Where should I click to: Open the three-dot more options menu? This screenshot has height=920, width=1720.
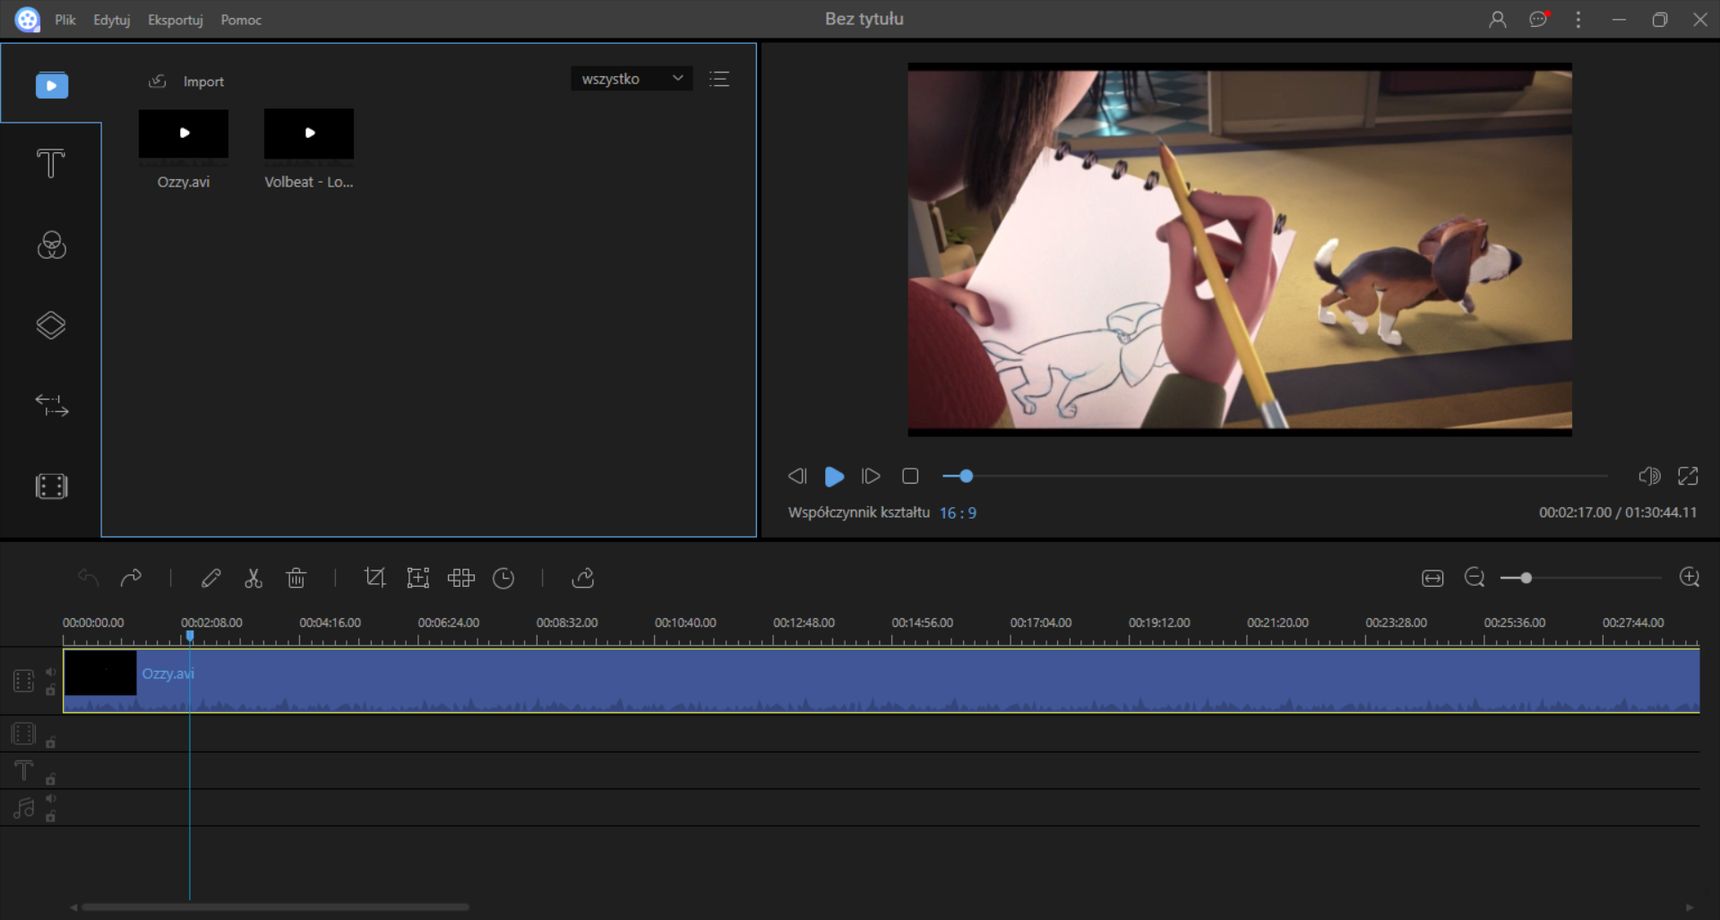point(1578,19)
